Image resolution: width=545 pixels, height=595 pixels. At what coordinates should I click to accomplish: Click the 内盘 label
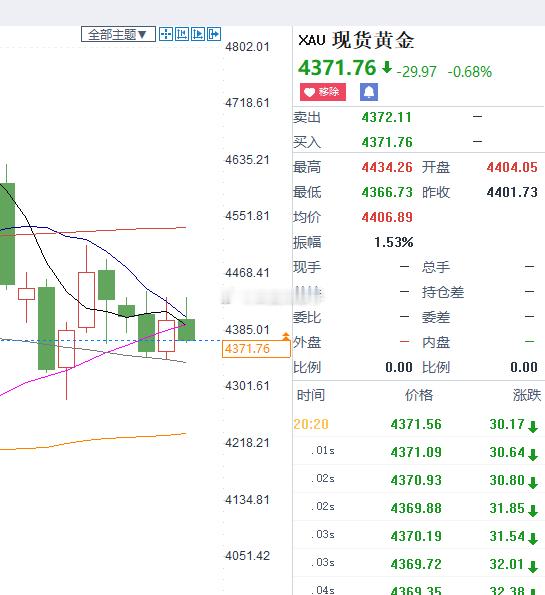click(436, 342)
